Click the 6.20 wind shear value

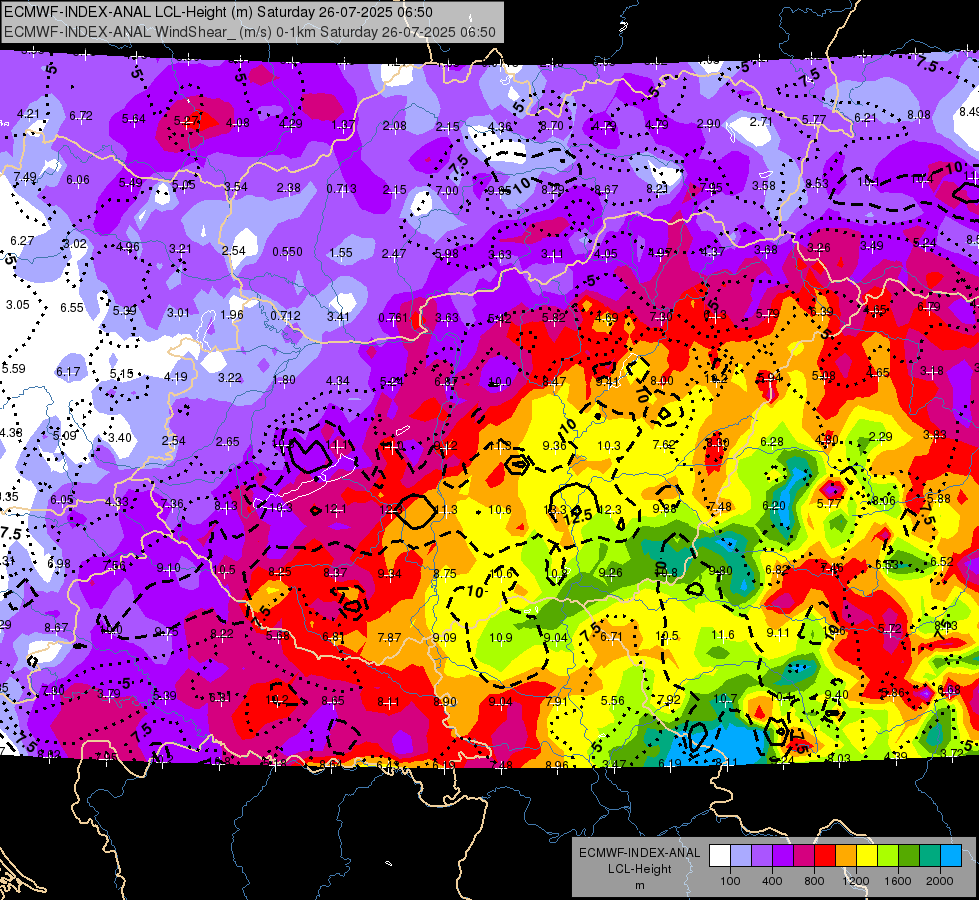point(774,506)
